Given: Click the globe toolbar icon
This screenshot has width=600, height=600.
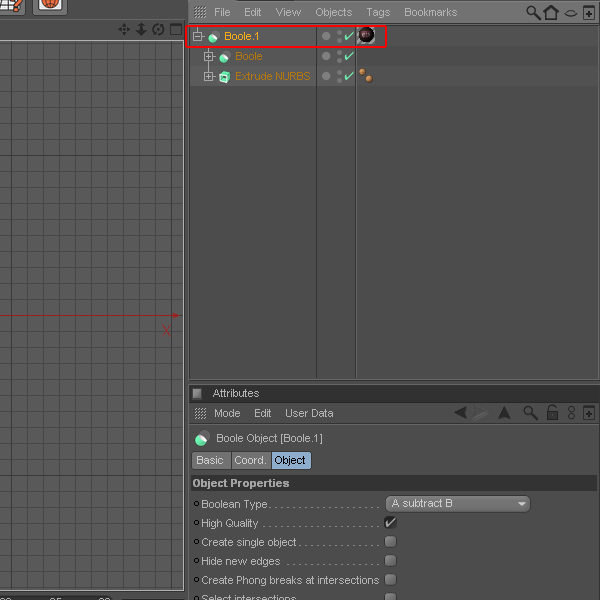Looking at the screenshot, I should [x=50, y=5].
